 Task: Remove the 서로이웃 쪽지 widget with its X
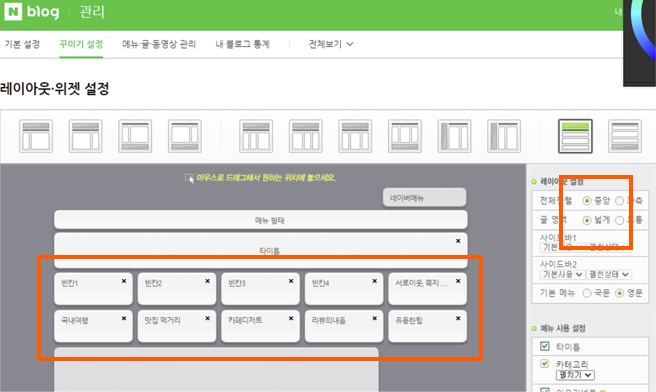pos(458,281)
